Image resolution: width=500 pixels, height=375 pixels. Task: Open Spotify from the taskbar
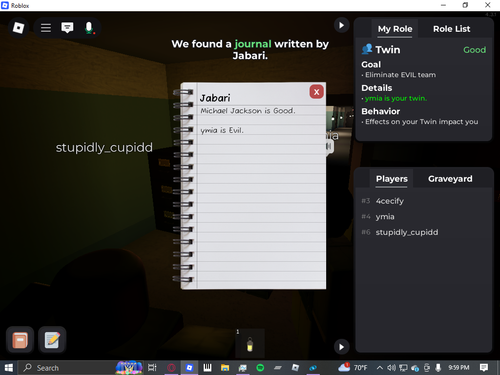[260, 368]
